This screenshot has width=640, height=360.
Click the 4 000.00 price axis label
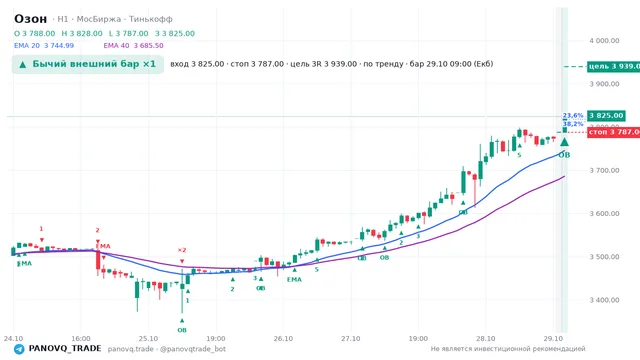(604, 41)
